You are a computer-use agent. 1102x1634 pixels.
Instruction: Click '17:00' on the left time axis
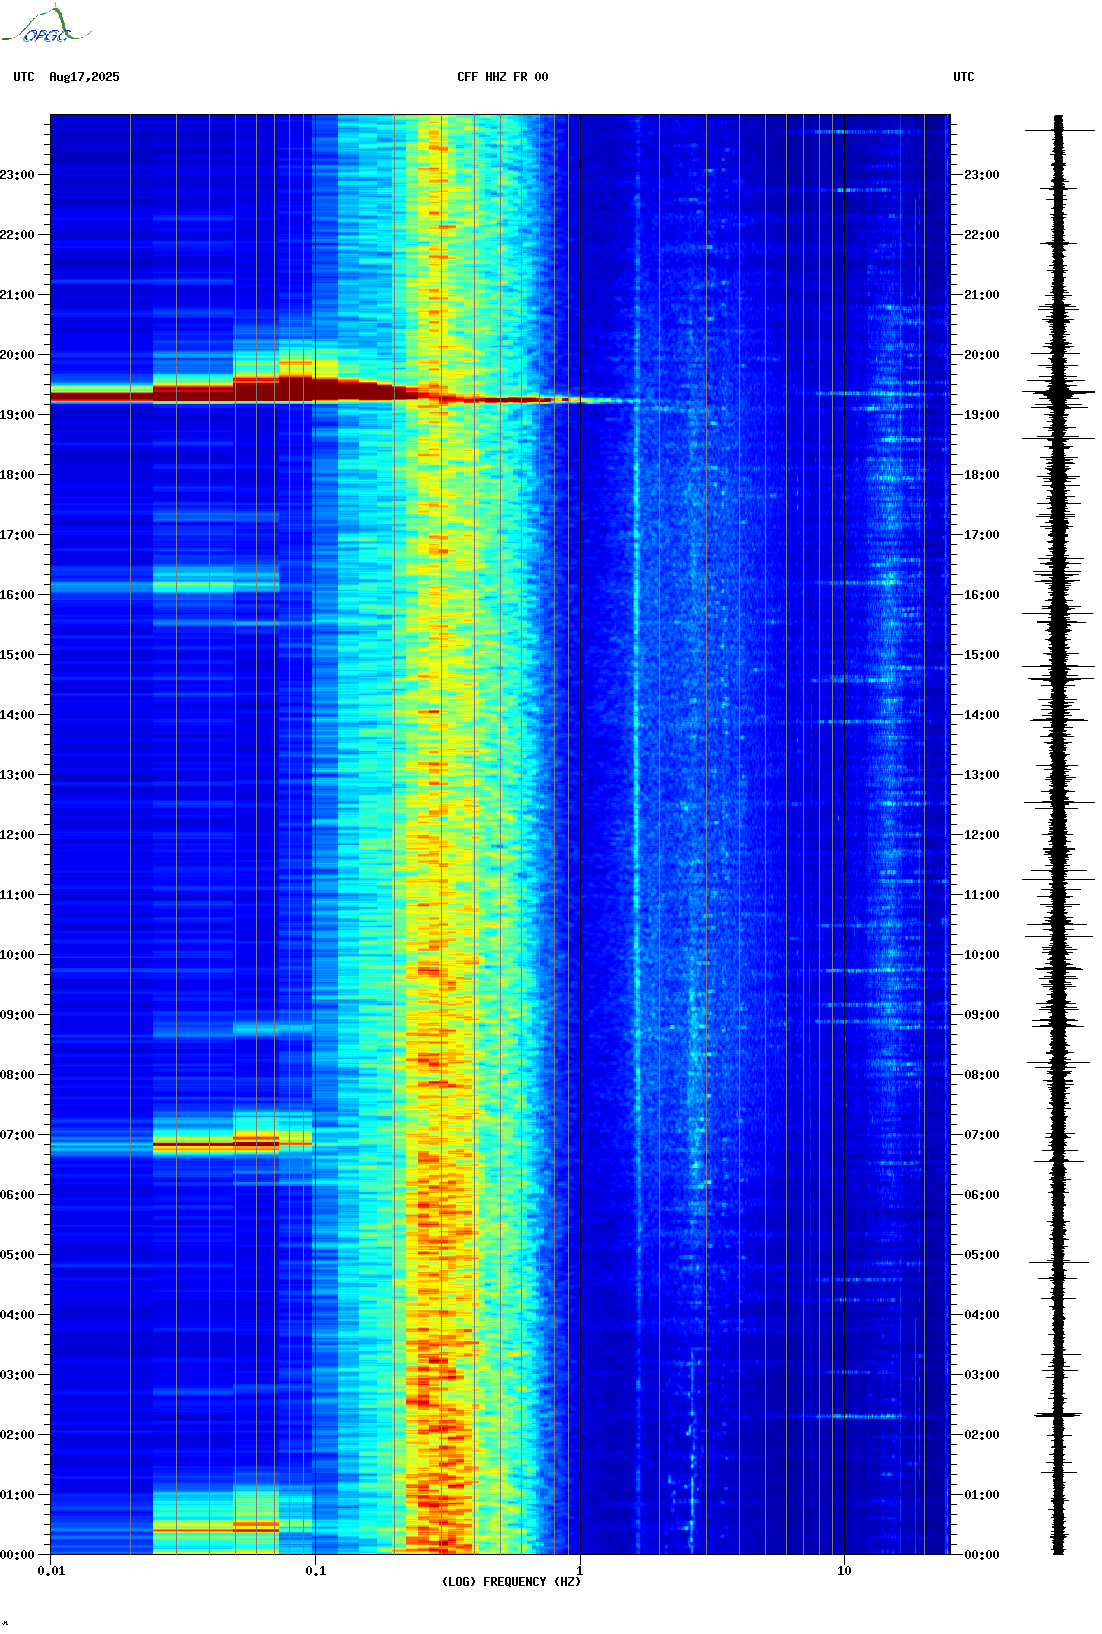(17, 535)
